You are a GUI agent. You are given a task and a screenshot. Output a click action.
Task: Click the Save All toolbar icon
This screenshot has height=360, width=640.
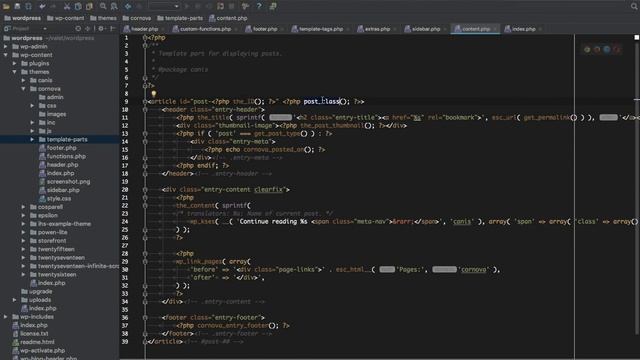(x=17, y=6)
